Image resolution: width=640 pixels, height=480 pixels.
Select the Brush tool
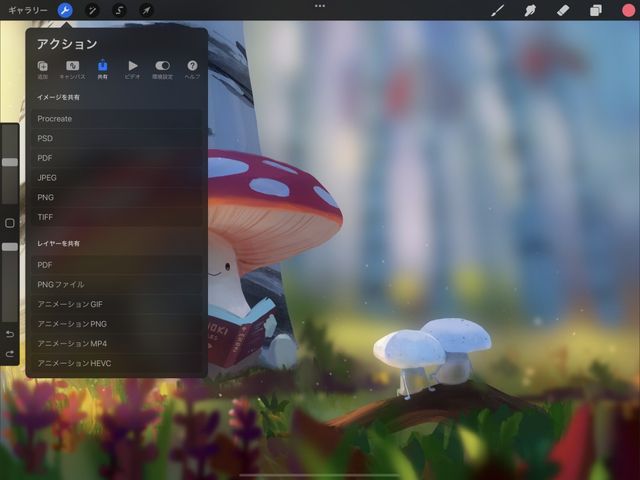pyautogui.click(x=497, y=10)
